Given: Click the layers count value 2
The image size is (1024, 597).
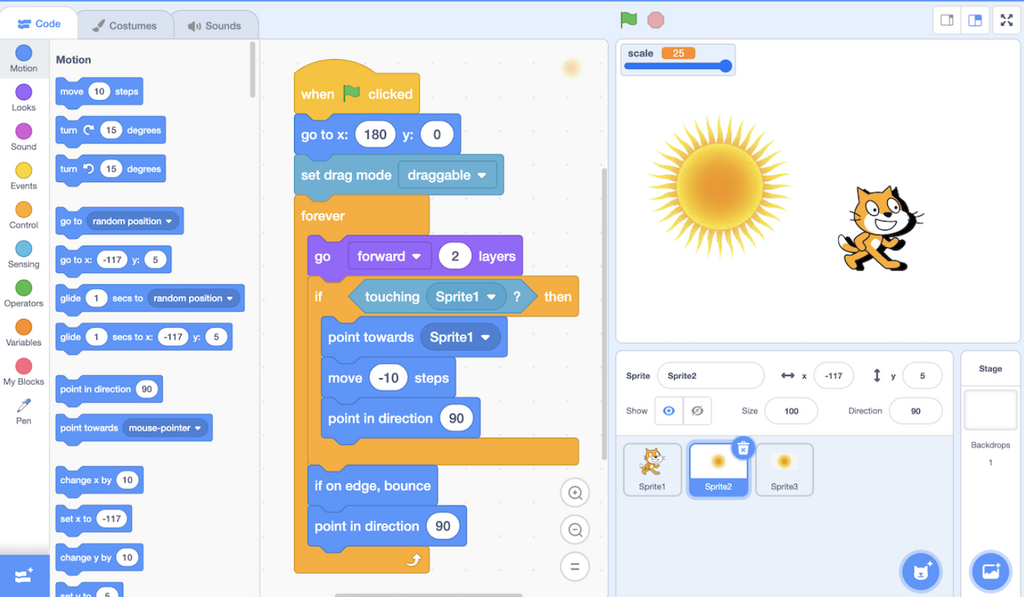Looking at the screenshot, I should 455,256.
